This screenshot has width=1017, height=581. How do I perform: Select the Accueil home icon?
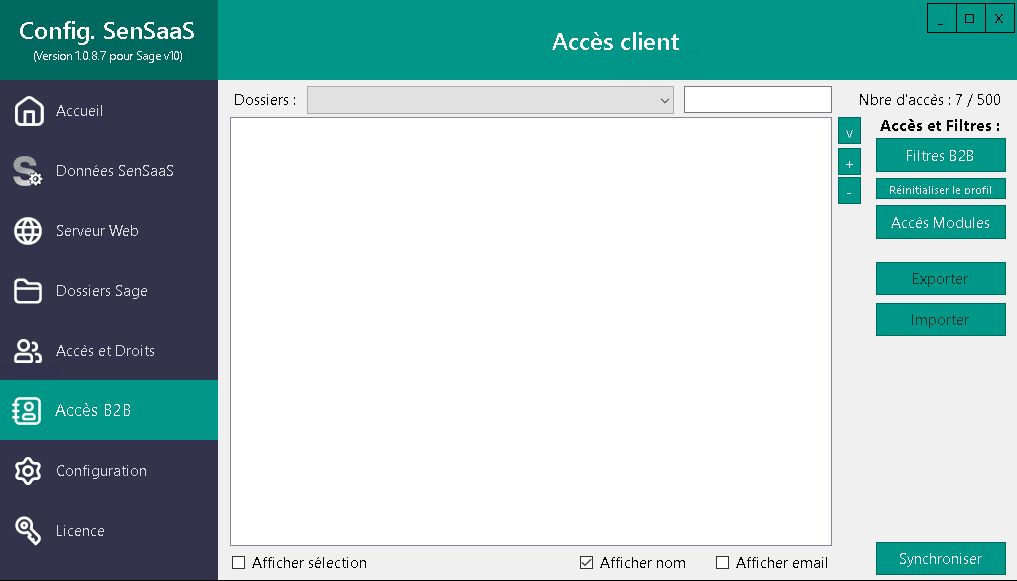click(25, 111)
